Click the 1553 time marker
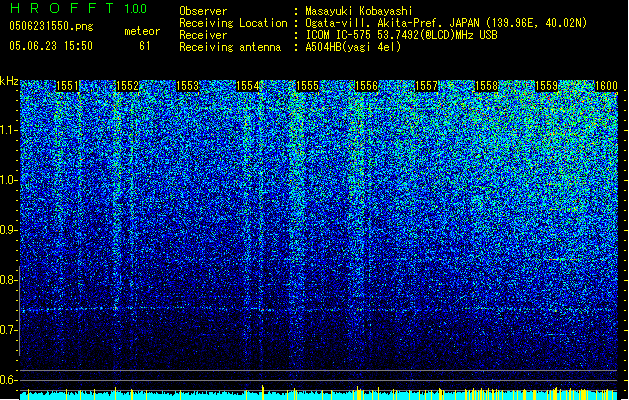Viewport: 629px width, 400px height. click(188, 86)
